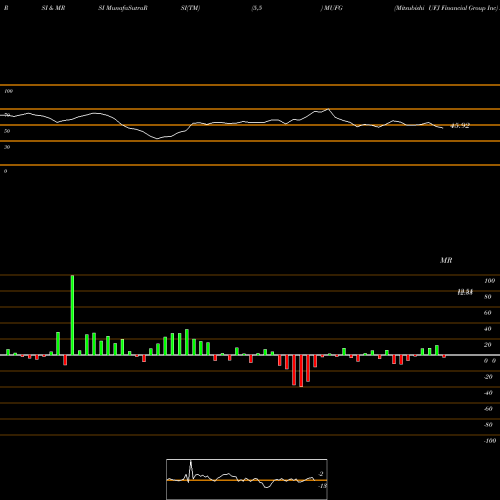Click the 'SI MunafaSutraR' header text
The image size is (500, 500).
click(123, 8)
